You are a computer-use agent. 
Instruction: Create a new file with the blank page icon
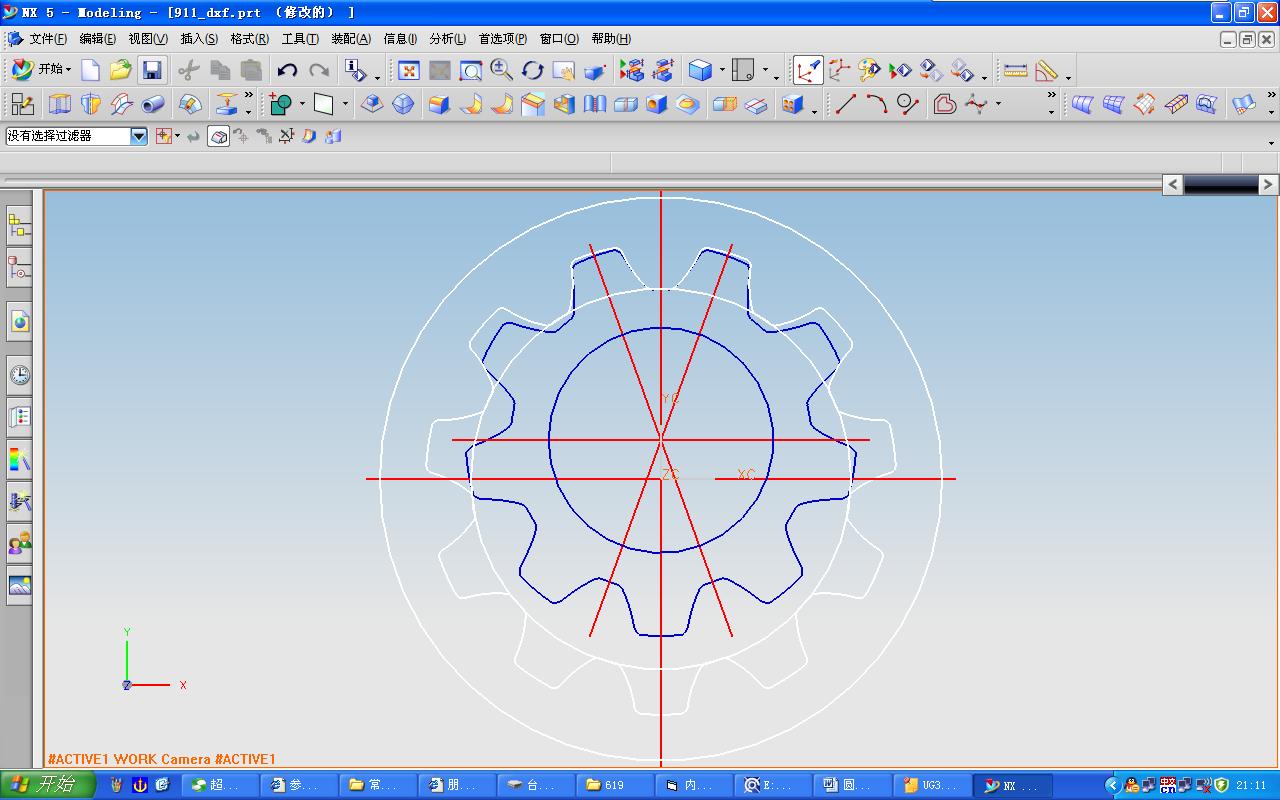click(x=90, y=70)
